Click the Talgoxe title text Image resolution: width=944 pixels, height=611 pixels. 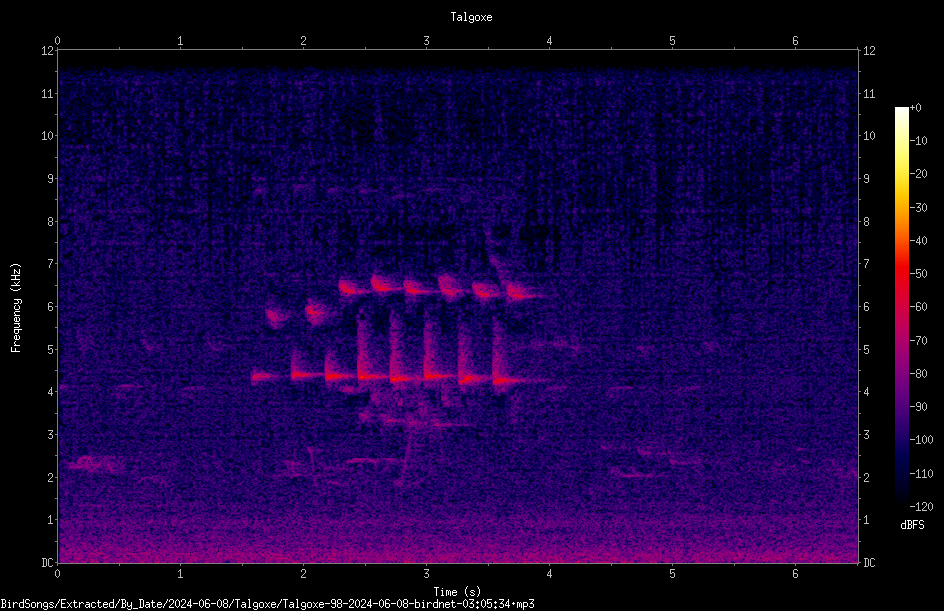click(471, 17)
